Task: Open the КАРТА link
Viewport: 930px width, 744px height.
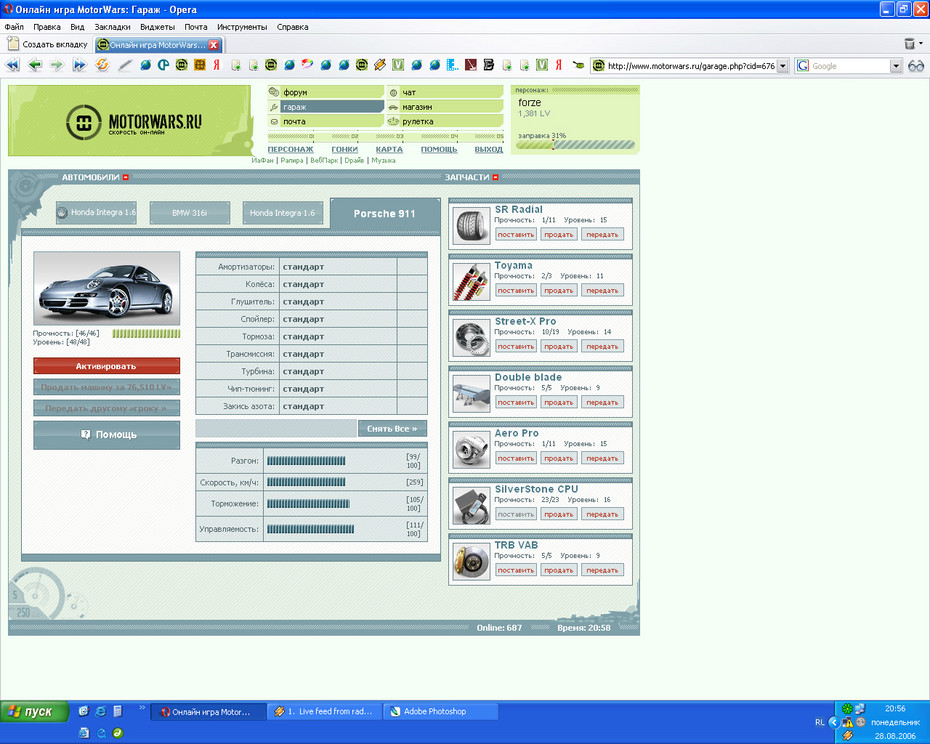Action: pyautogui.click(x=389, y=150)
